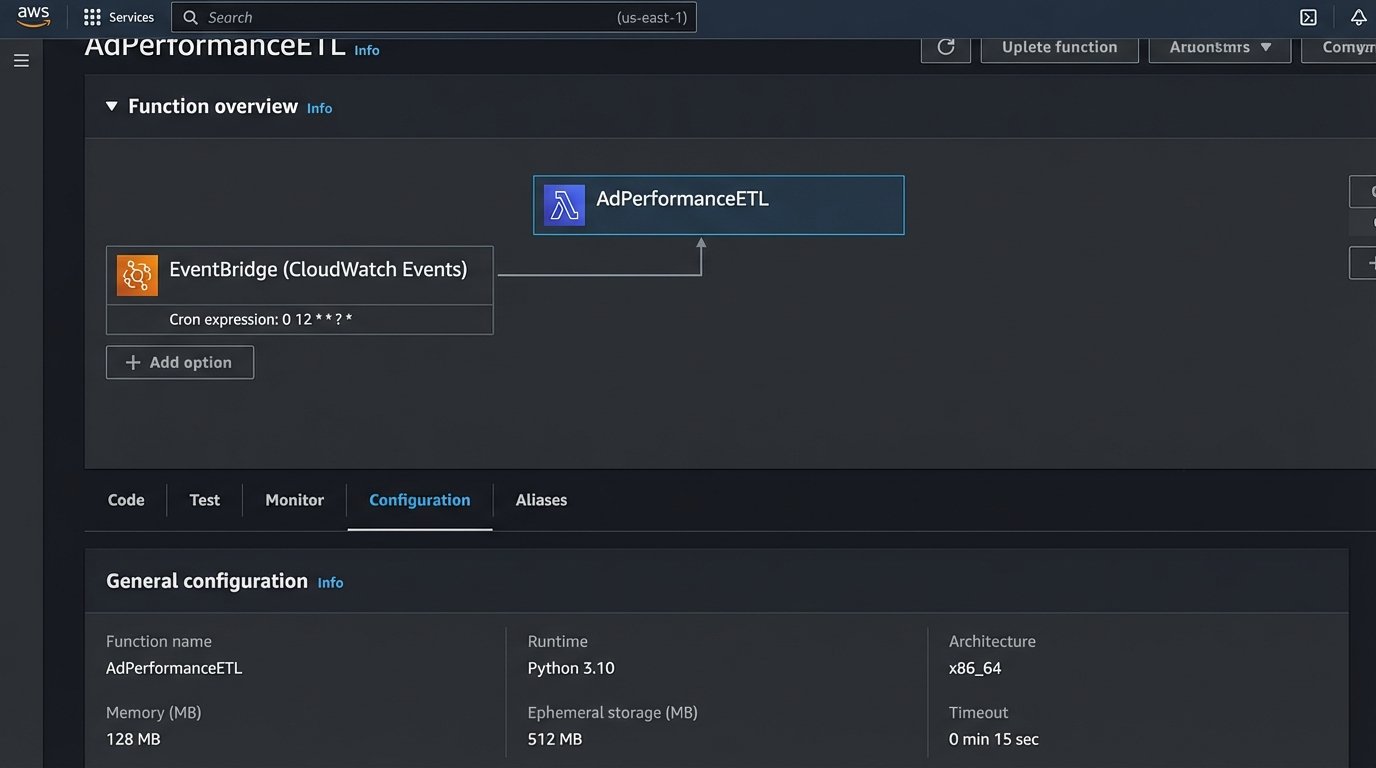Open the notifications bell
This screenshot has height=768, width=1376.
(x=1358, y=17)
